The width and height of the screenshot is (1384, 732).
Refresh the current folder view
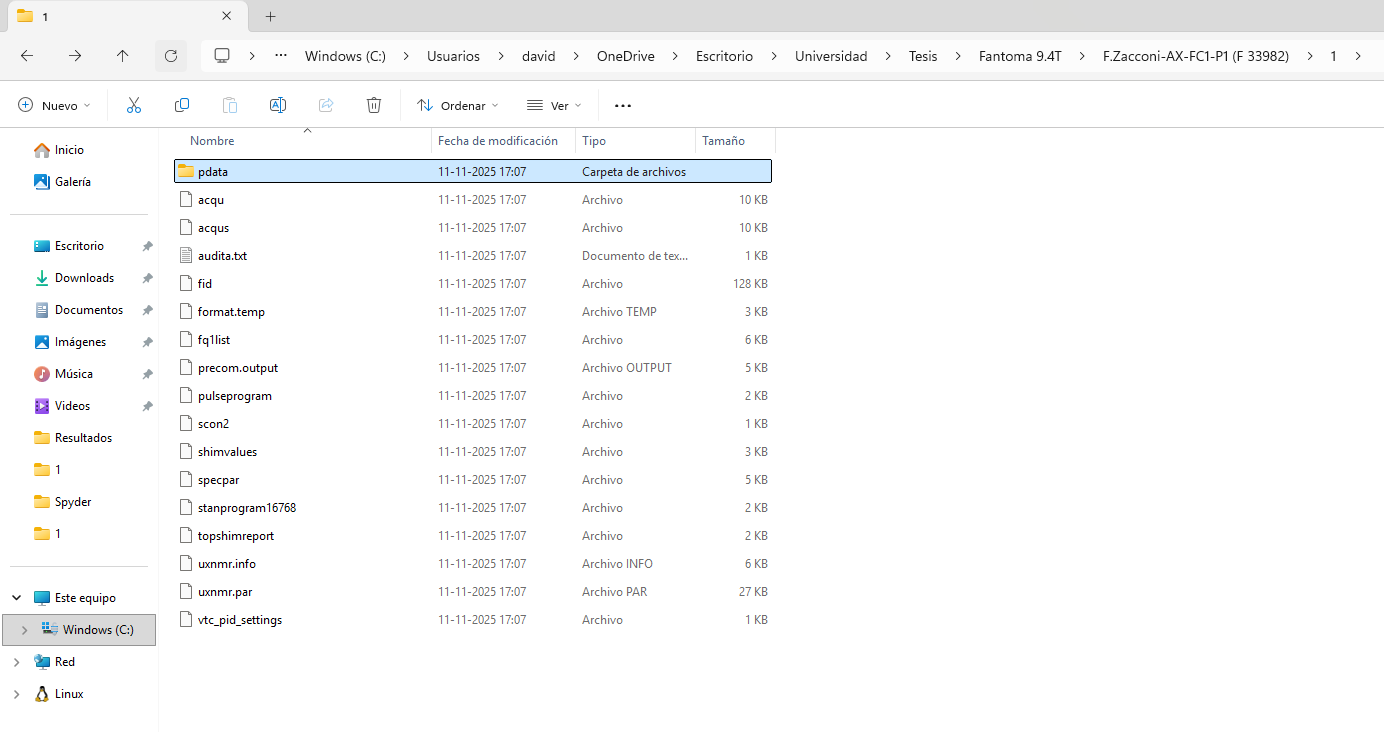coord(171,56)
